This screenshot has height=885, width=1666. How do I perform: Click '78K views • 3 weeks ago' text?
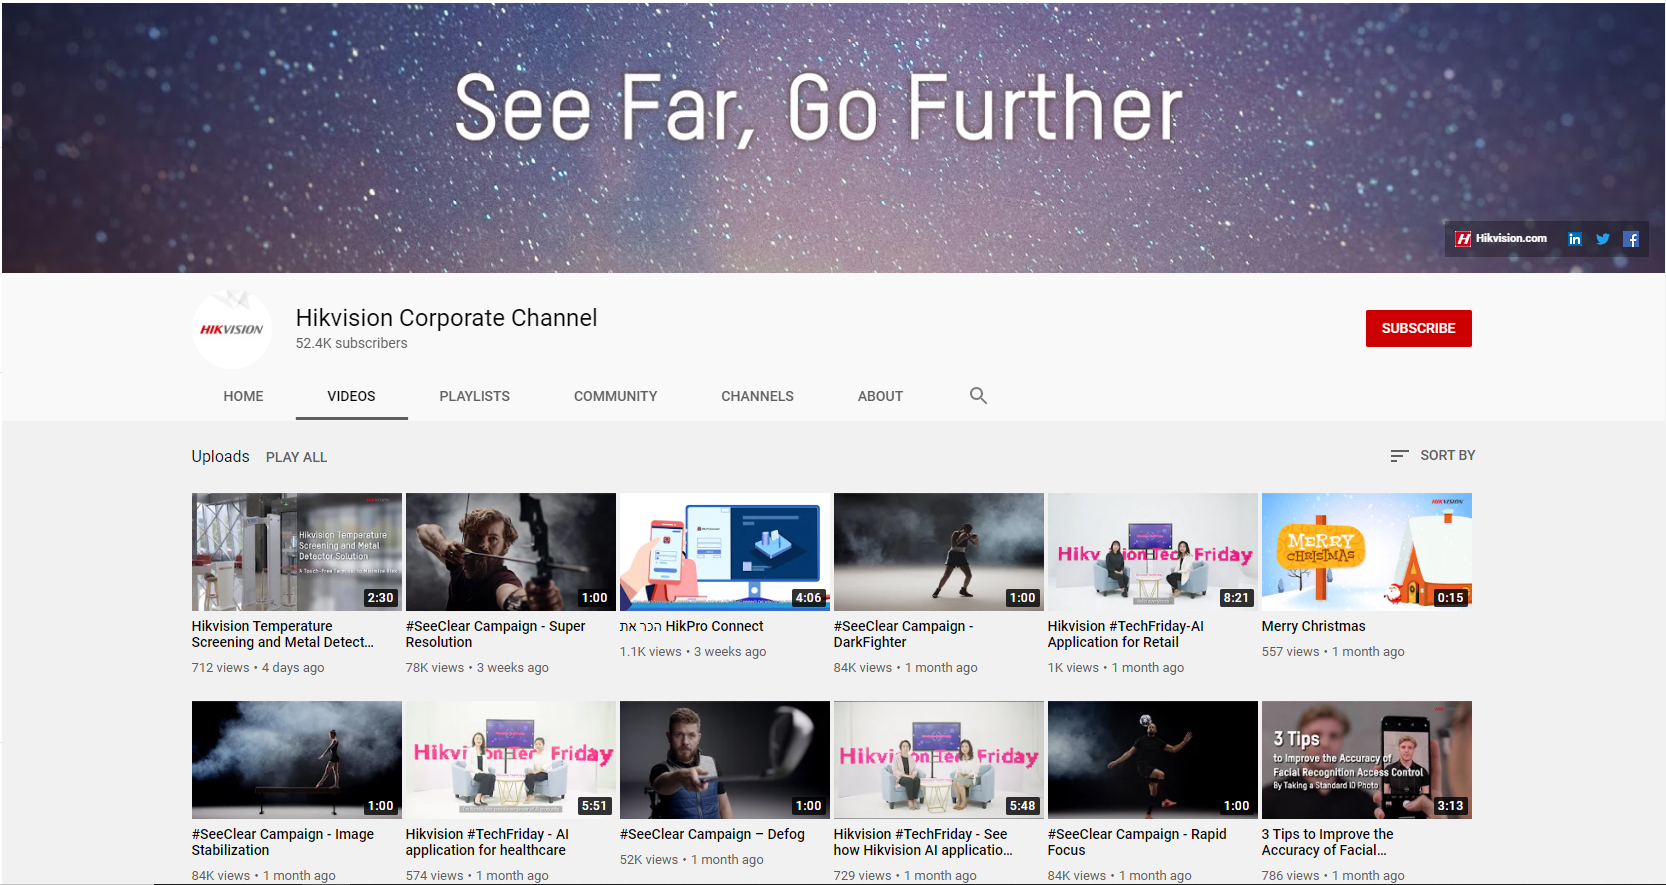click(x=477, y=668)
